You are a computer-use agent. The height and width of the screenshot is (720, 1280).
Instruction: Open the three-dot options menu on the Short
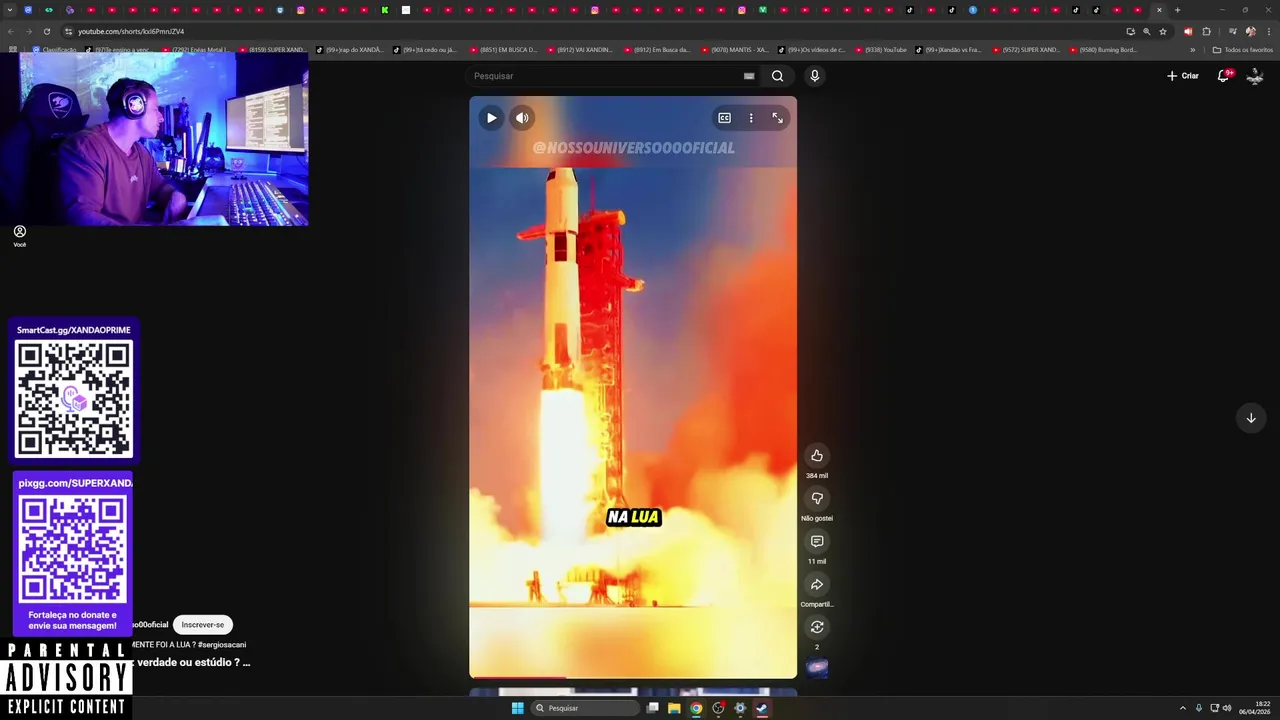click(x=751, y=118)
